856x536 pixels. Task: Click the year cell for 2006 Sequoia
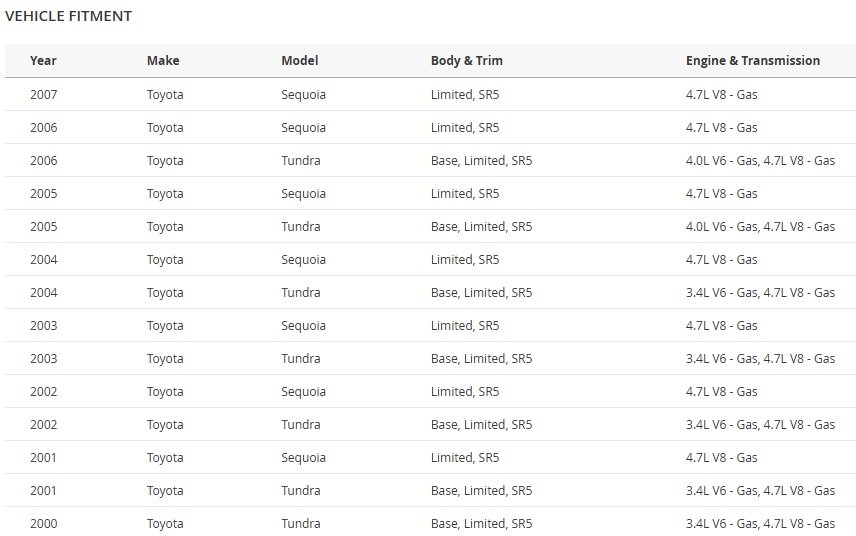(44, 128)
